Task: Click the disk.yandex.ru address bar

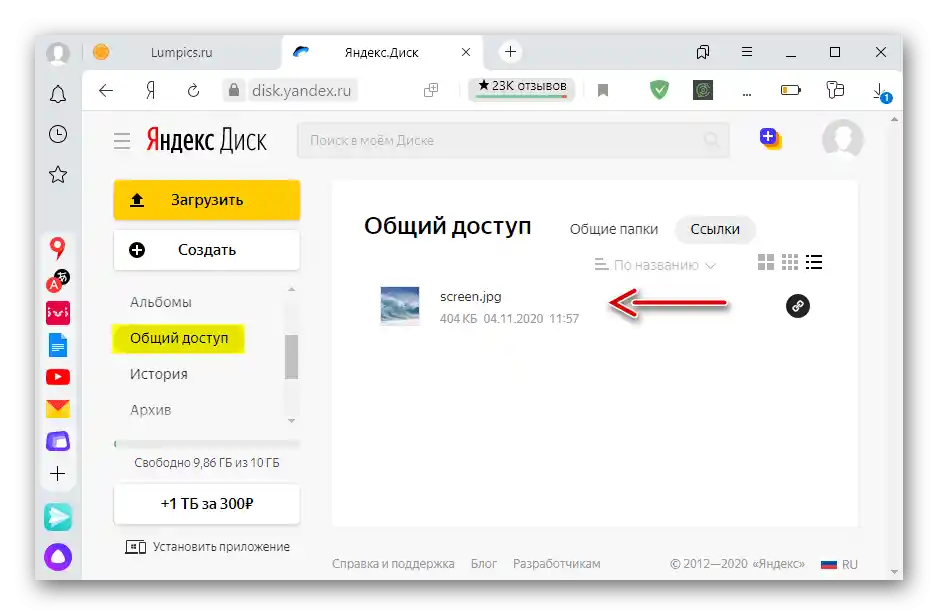Action: tap(301, 90)
